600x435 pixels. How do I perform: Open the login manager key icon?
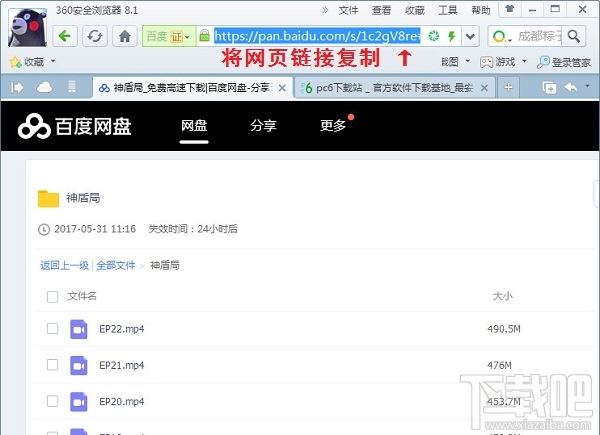tap(543, 62)
